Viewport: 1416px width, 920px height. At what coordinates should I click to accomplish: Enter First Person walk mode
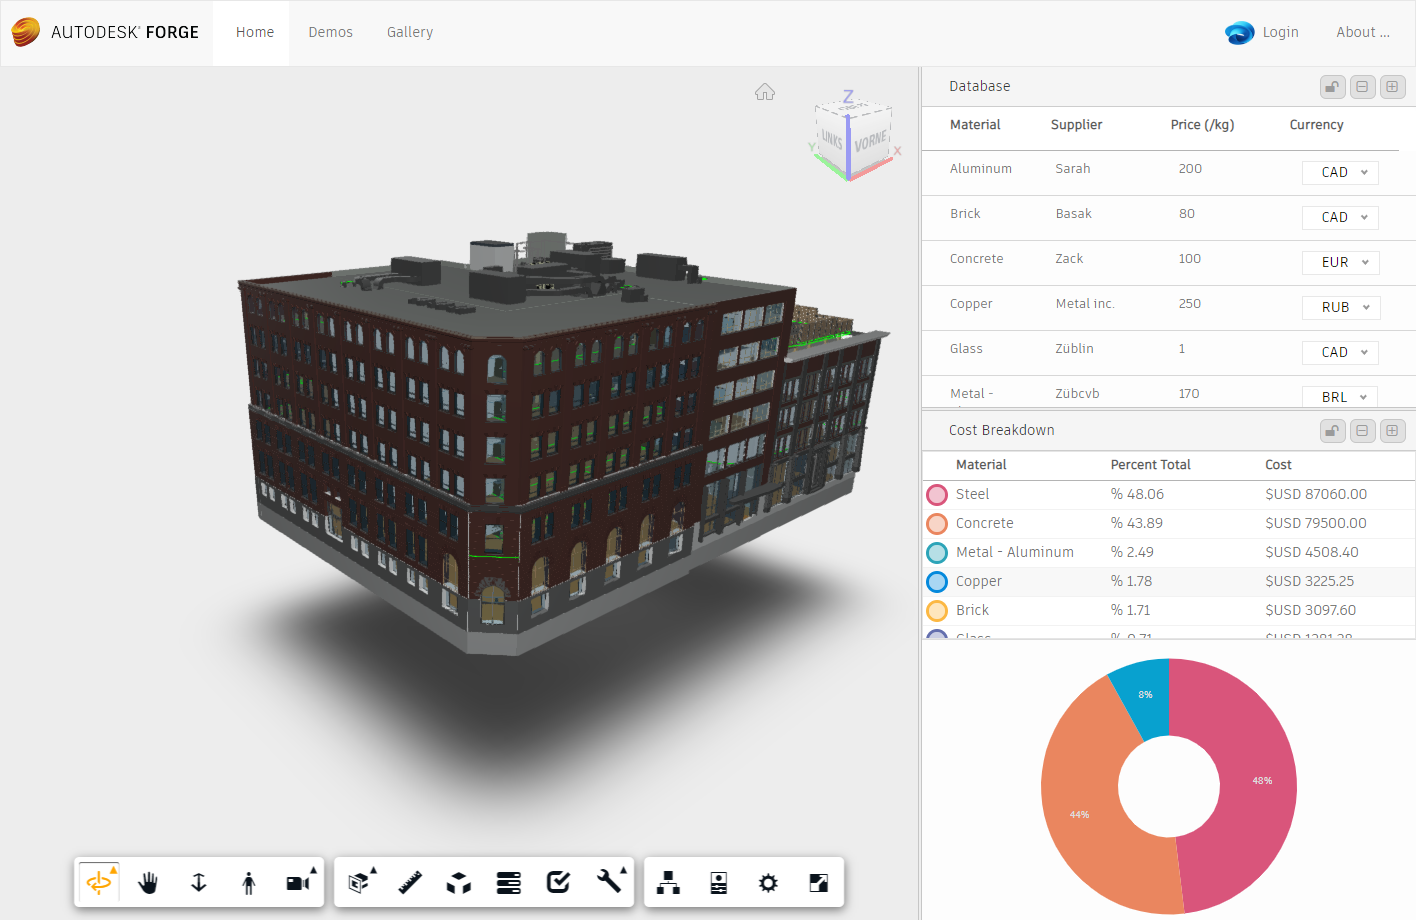[x=248, y=882]
